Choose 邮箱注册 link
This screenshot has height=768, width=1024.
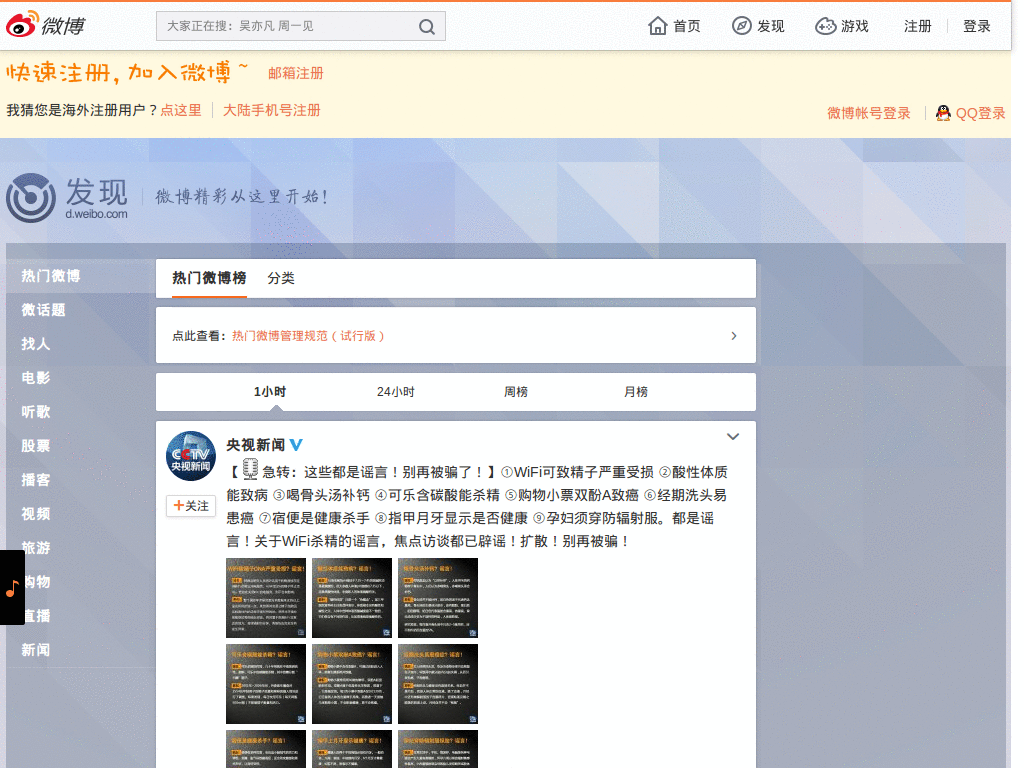296,73
